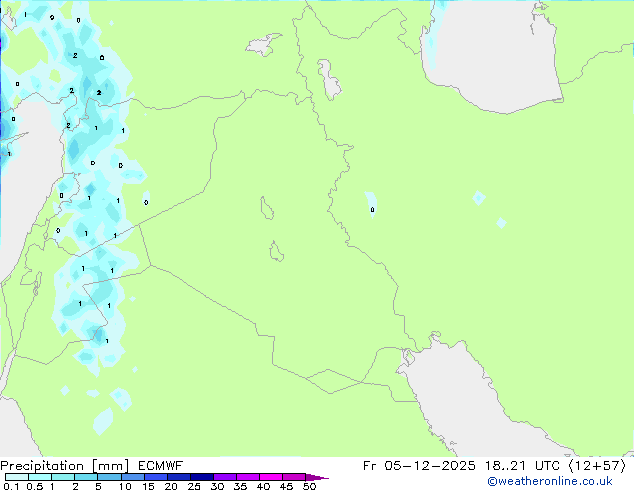The width and height of the screenshot is (634, 490).
Task: Click the legend label "45"
Action: pyautogui.click(x=287, y=486)
